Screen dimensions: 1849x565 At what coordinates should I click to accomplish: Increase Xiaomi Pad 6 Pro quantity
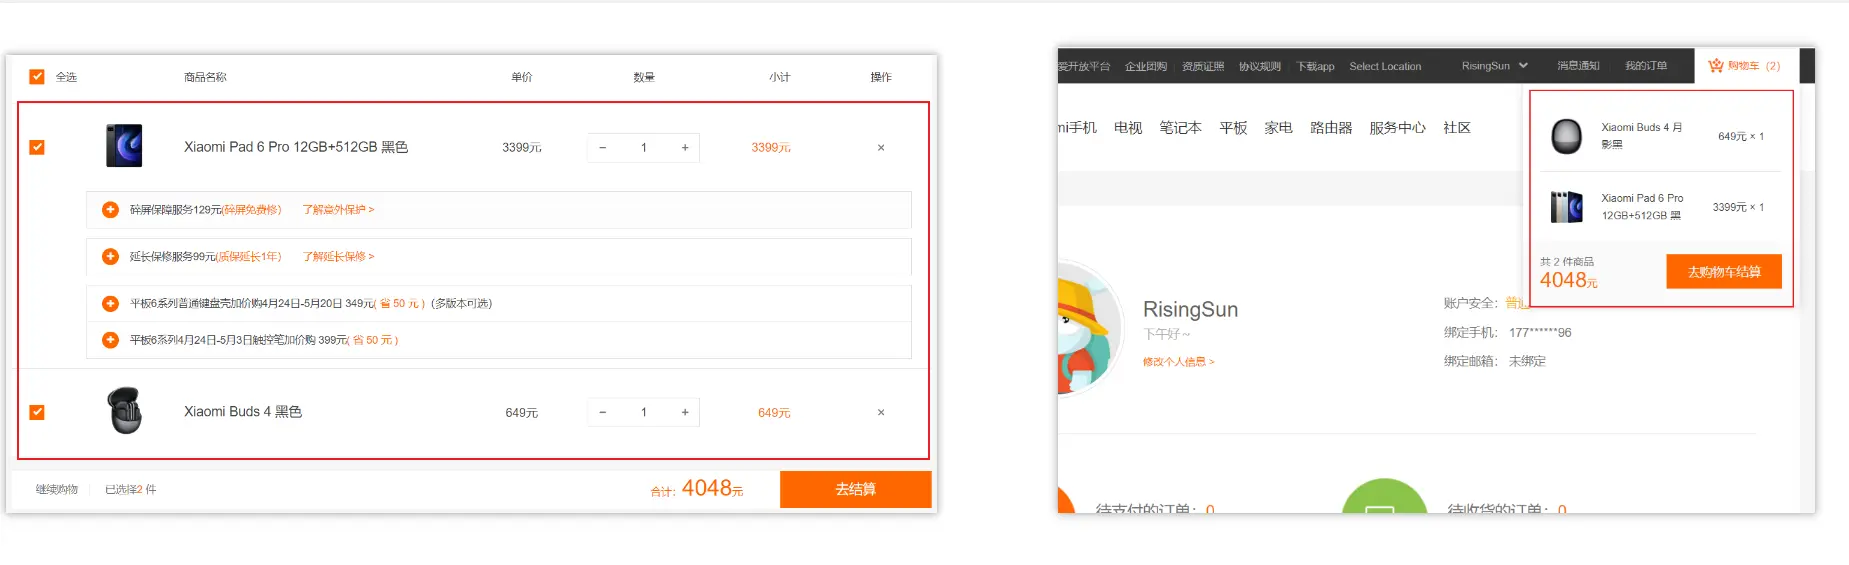pyautogui.click(x=685, y=148)
